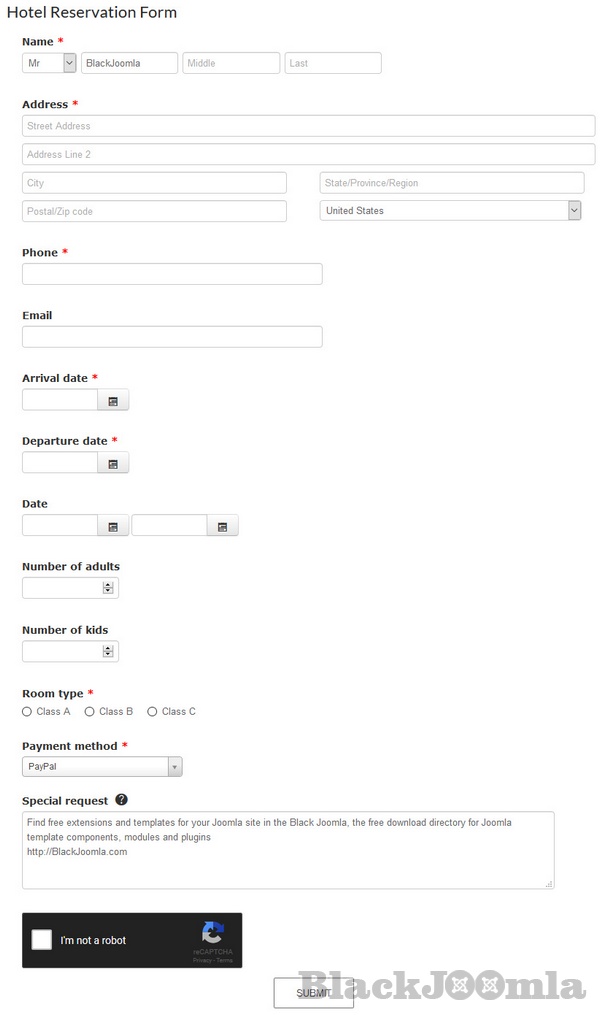Check the I'm not a robot box

click(42, 940)
